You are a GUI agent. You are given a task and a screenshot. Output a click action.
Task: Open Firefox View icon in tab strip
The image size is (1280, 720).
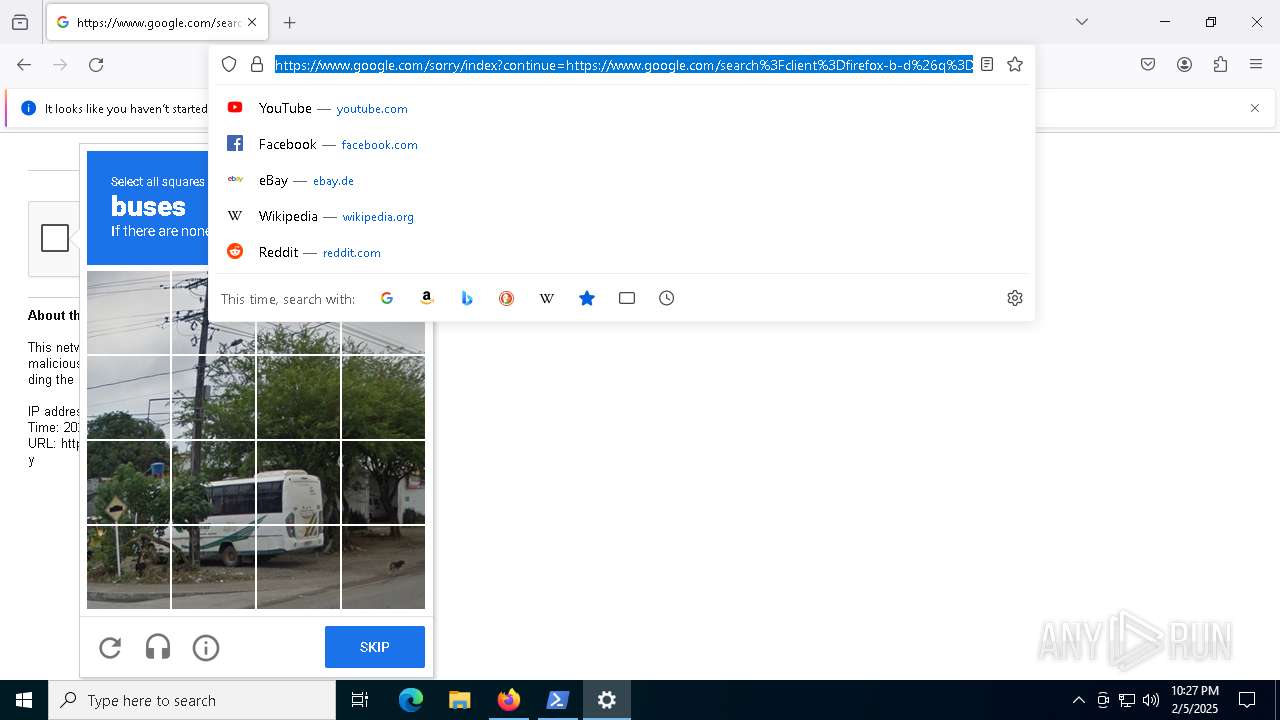coord(20,22)
